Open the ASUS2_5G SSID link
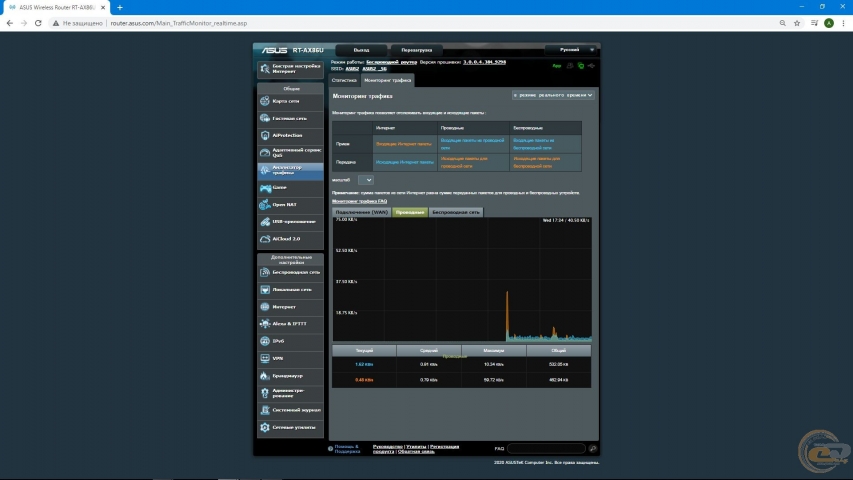The height and width of the screenshot is (480, 853). tap(374, 69)
